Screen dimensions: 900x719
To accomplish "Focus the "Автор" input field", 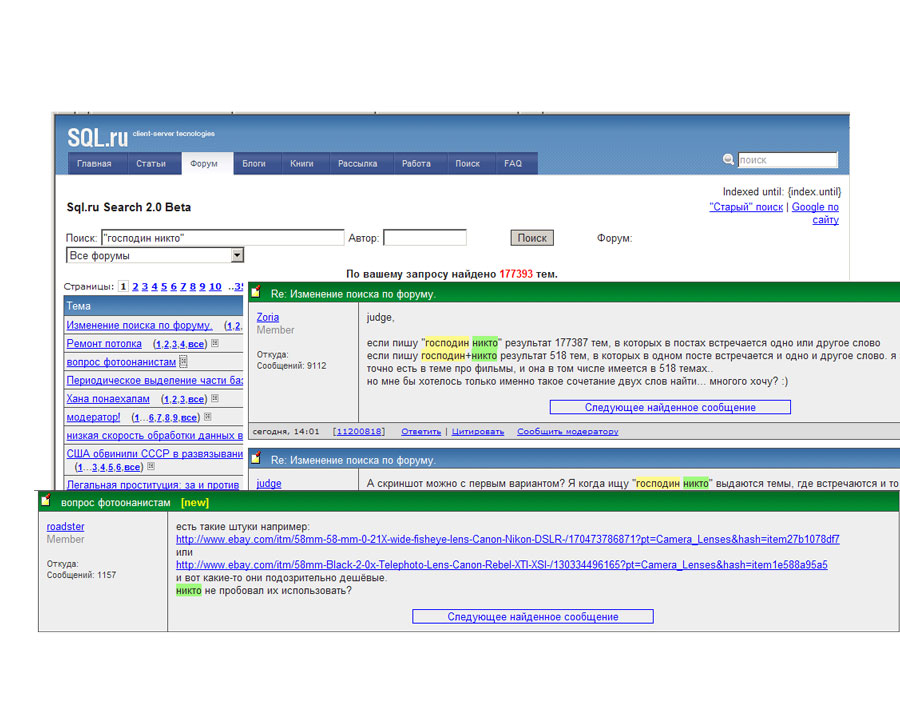I will coord(424,238).
